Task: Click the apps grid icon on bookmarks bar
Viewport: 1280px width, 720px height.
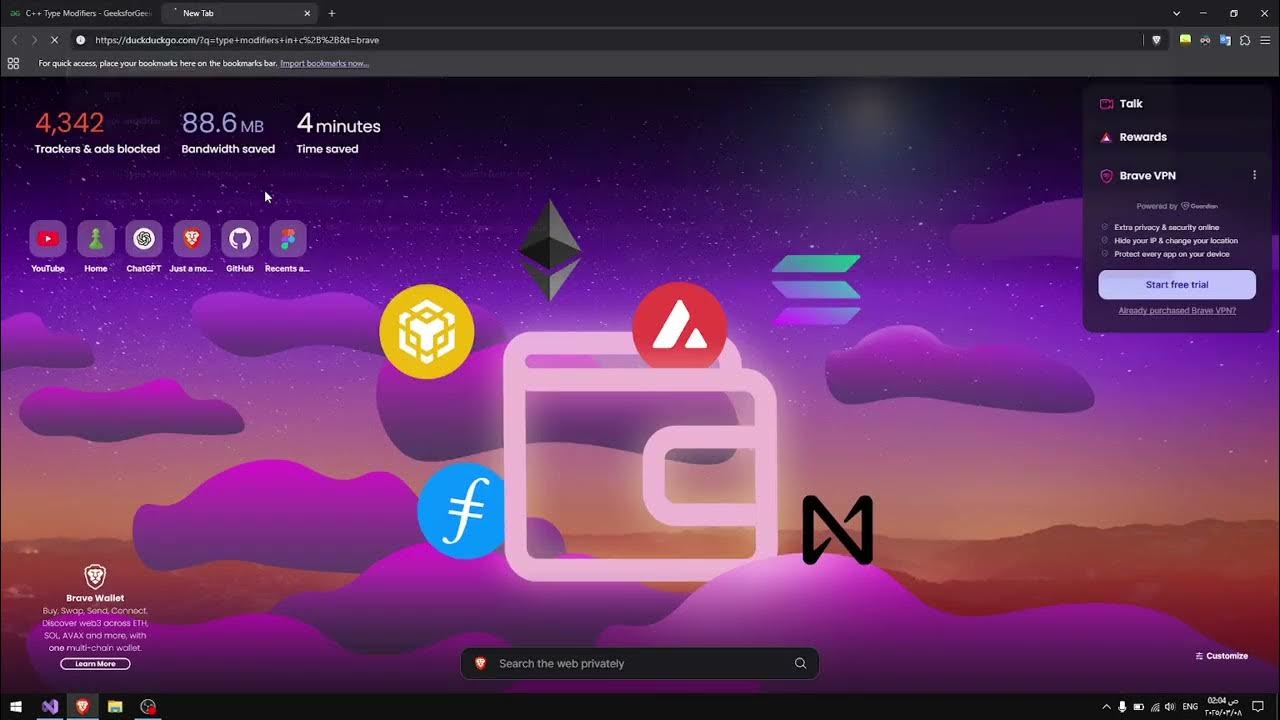Action: point(13,63)
